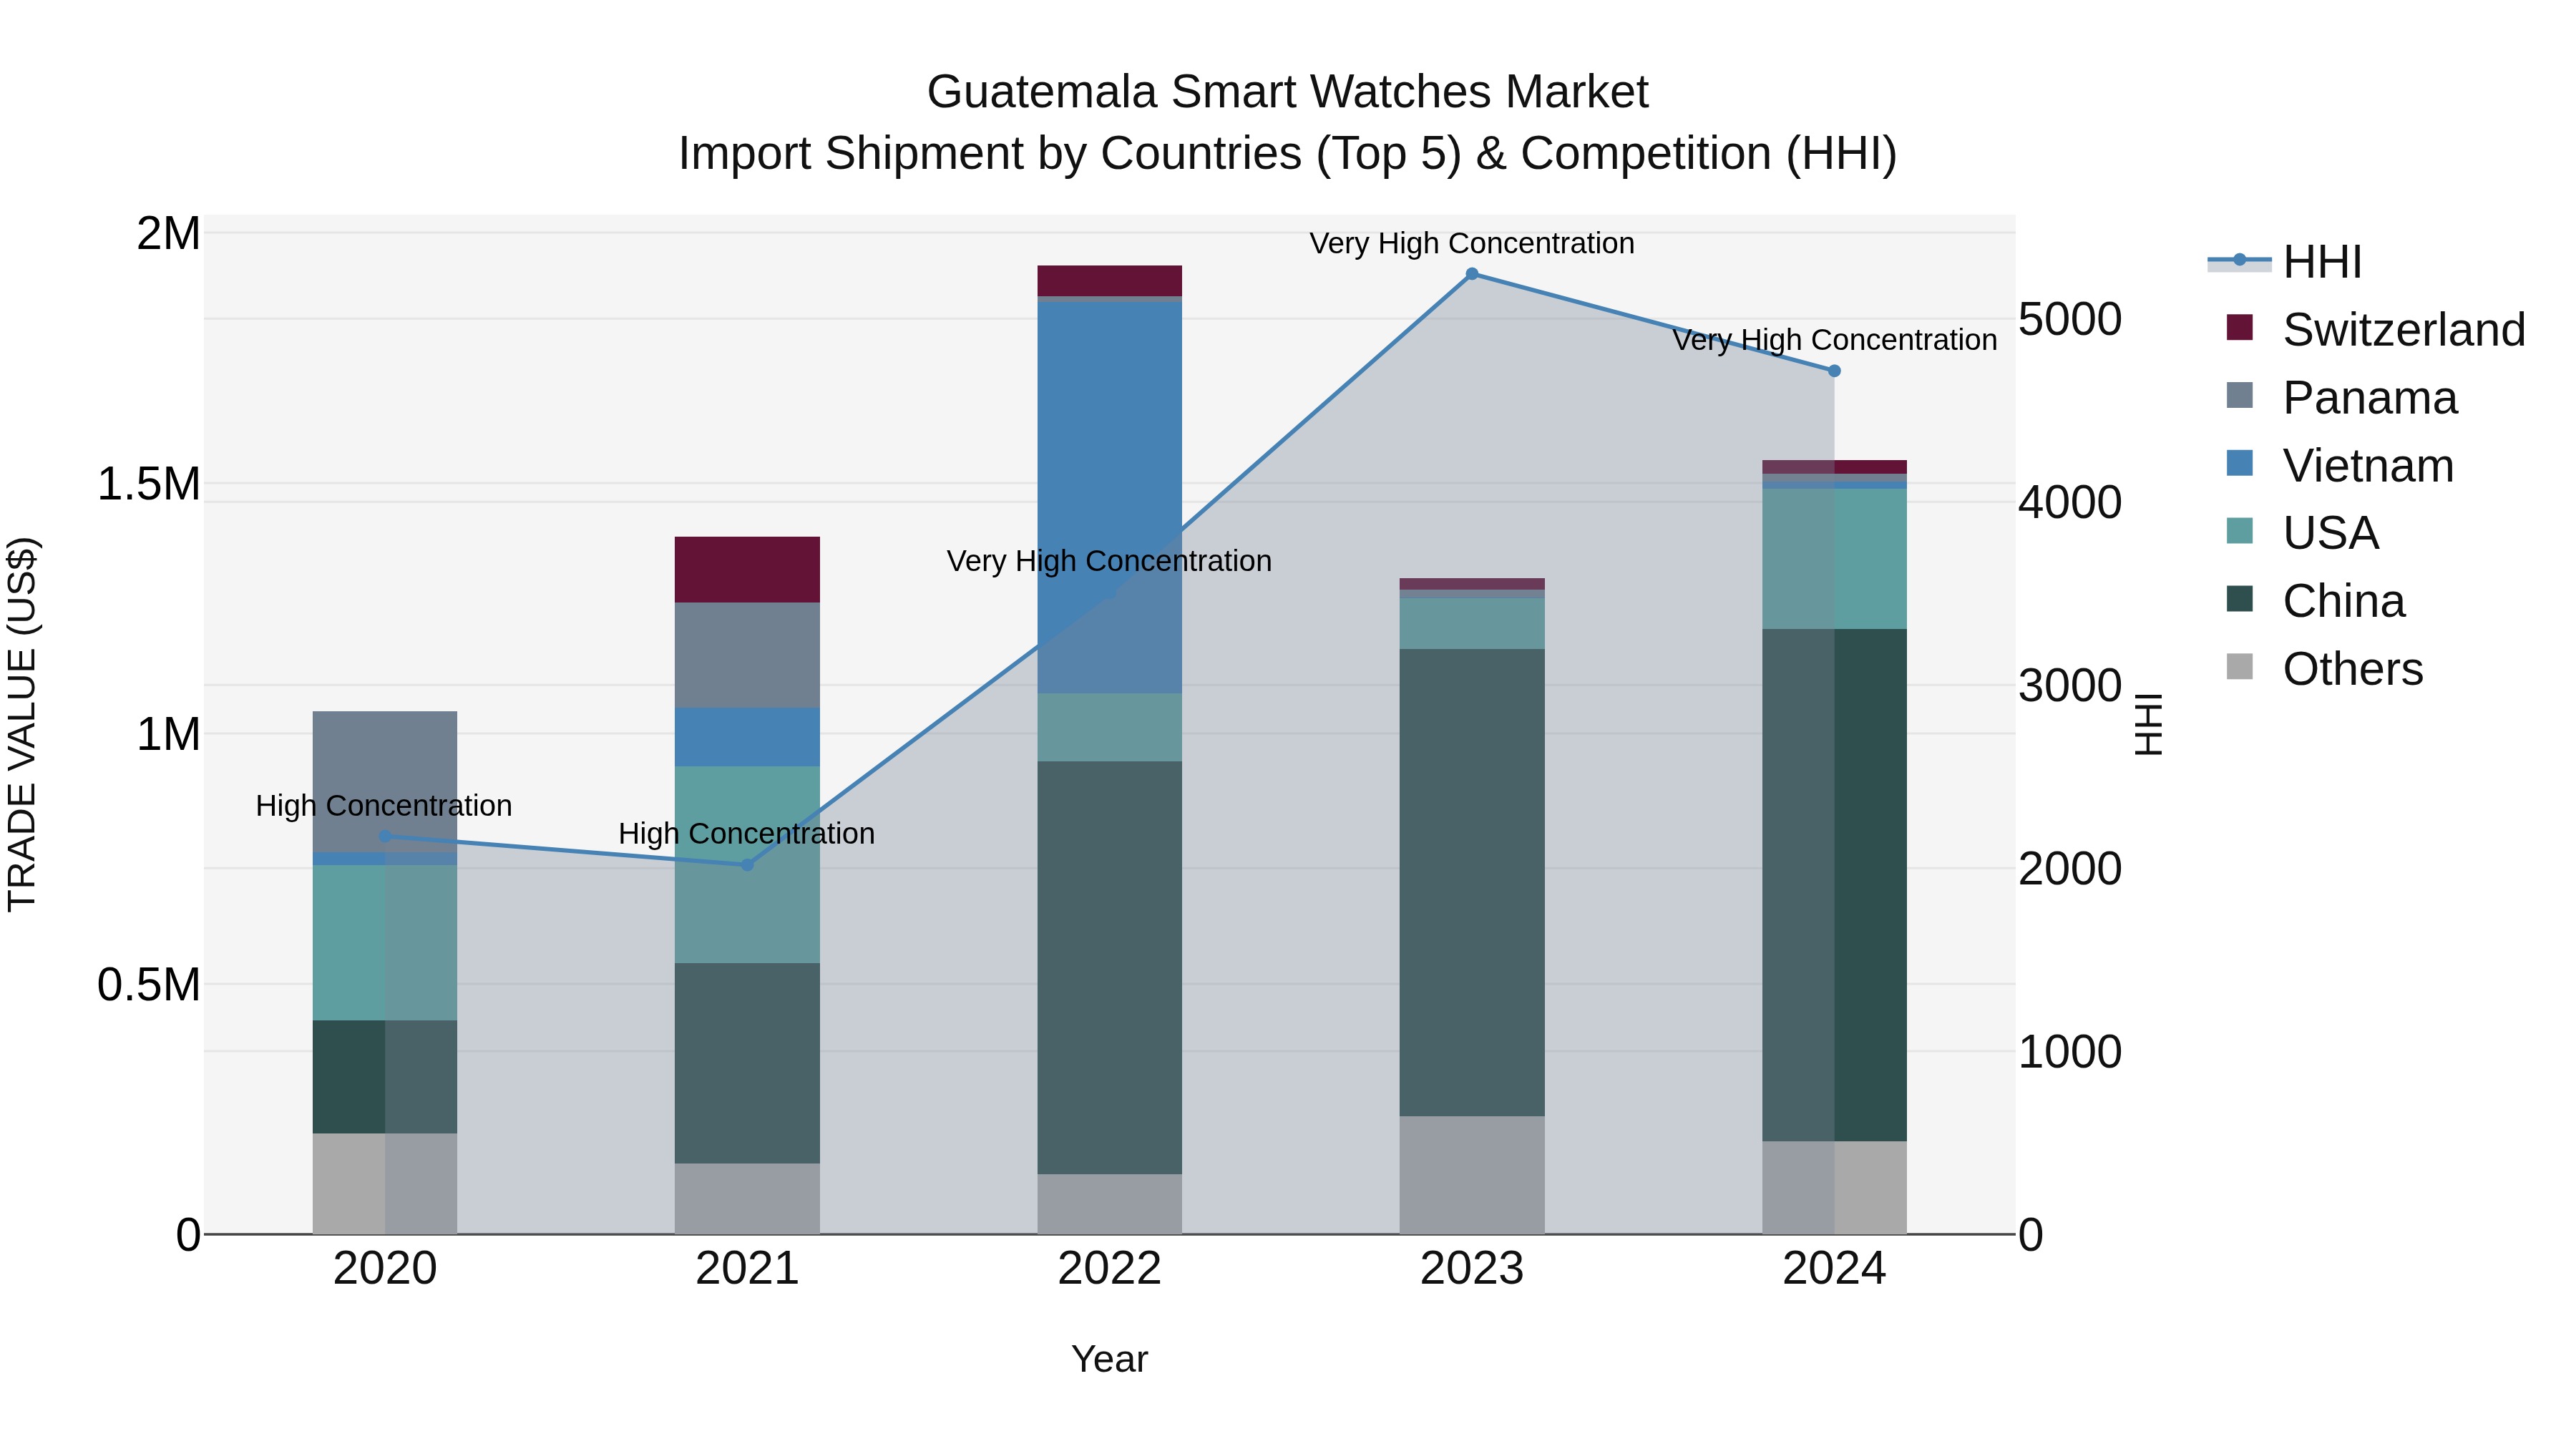Click the 2024 x-axis label

pyautogui.click(x=1834, y=1269)
